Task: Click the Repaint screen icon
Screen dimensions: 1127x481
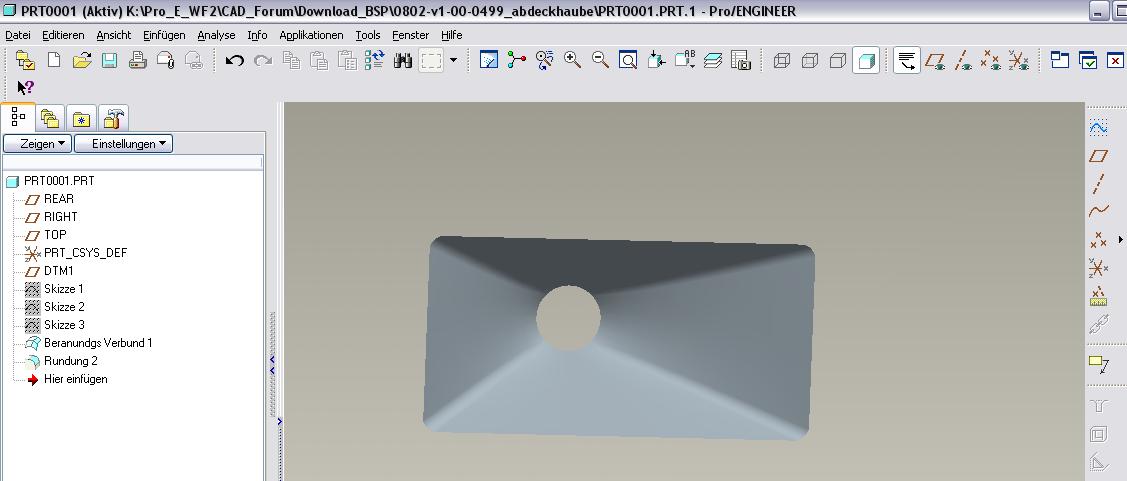Action: pos(489,60)
